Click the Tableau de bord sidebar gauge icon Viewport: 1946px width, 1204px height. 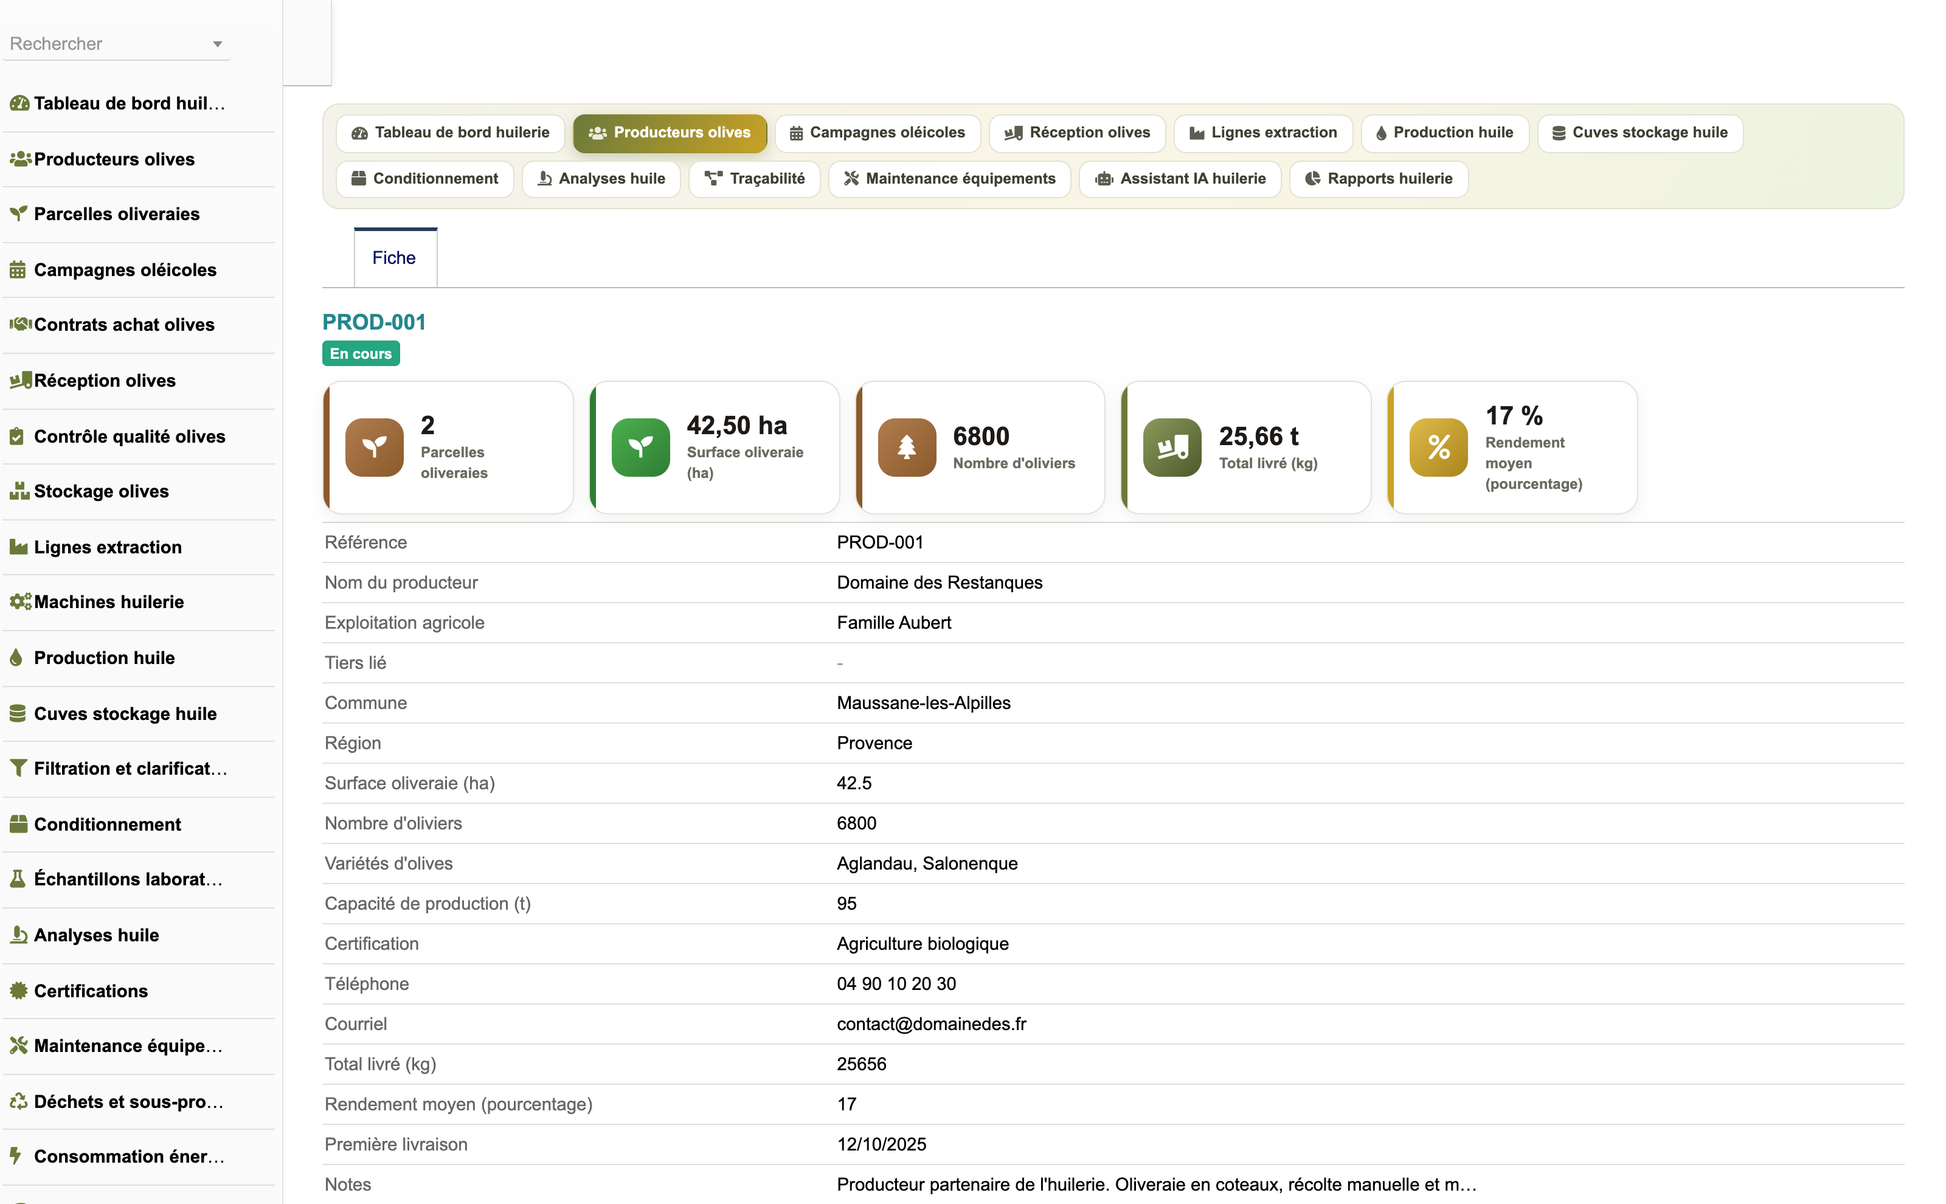point(19,103)
